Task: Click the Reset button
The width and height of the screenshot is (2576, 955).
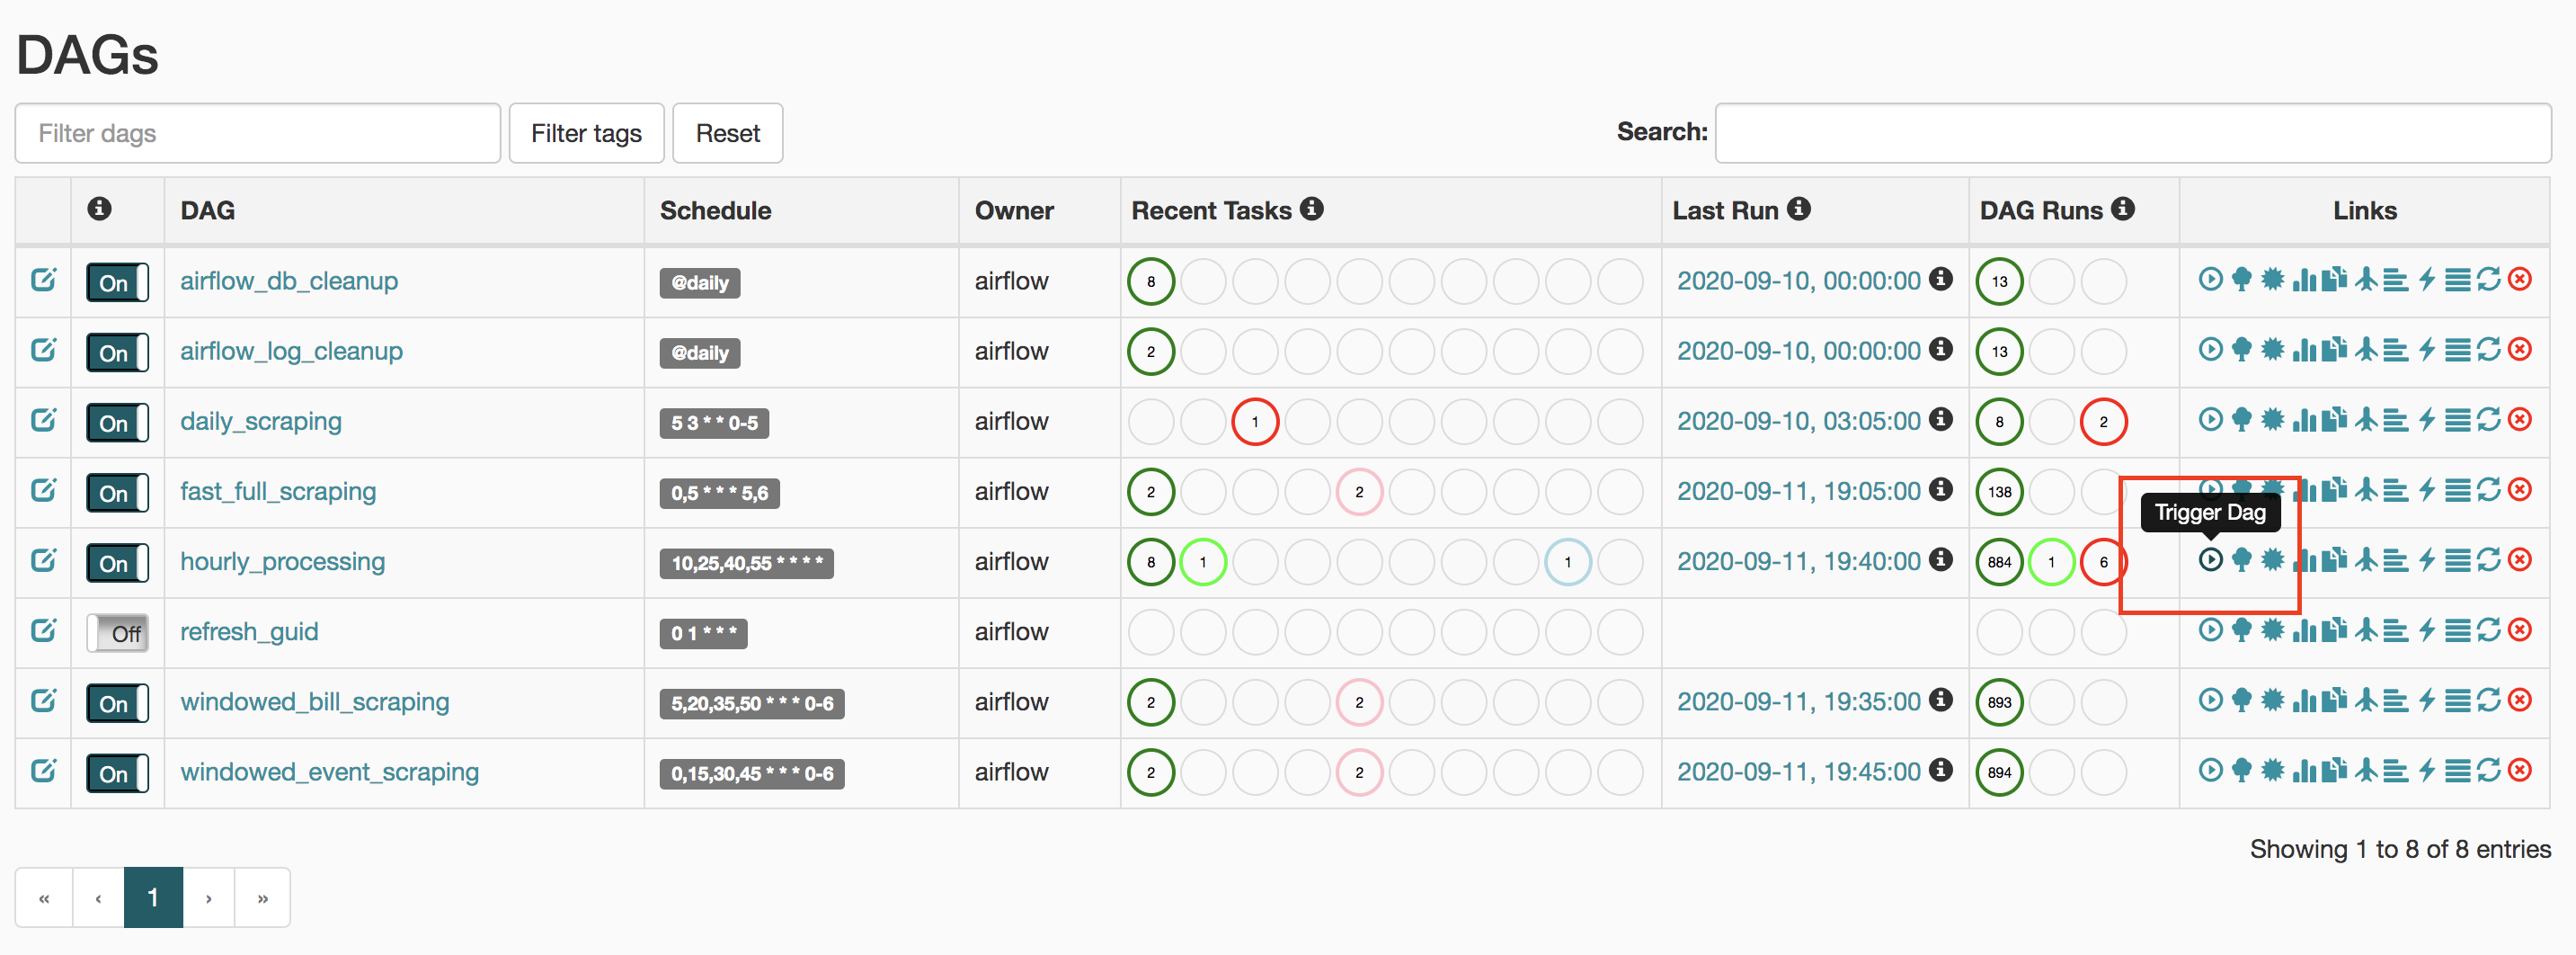Action: pos(727,133)
